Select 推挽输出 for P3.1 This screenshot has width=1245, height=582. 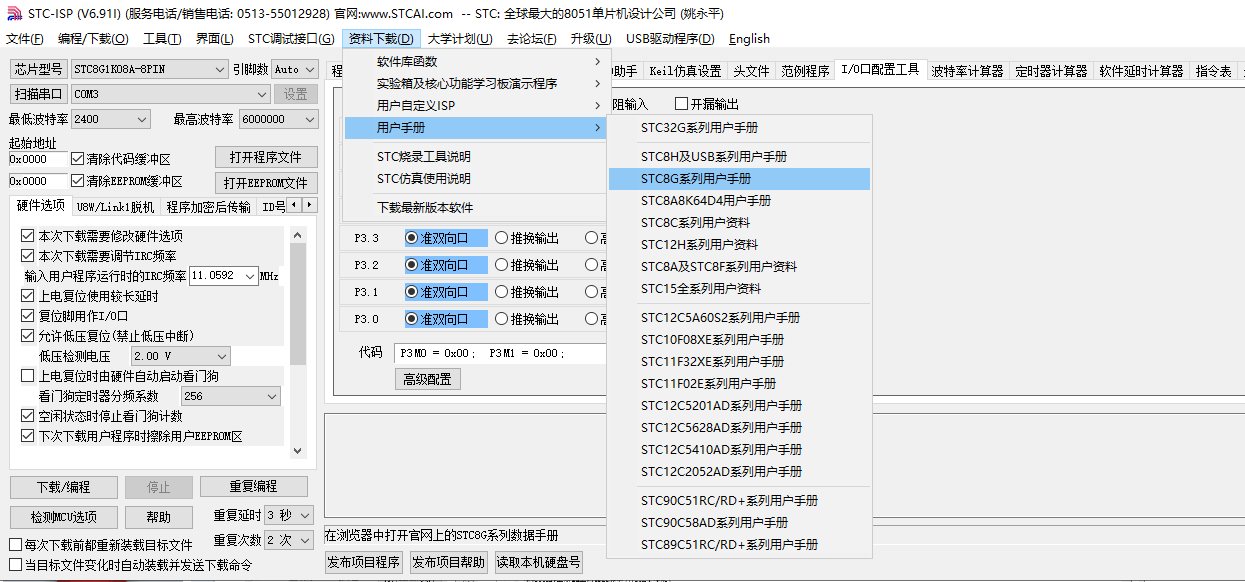[502, 292]
